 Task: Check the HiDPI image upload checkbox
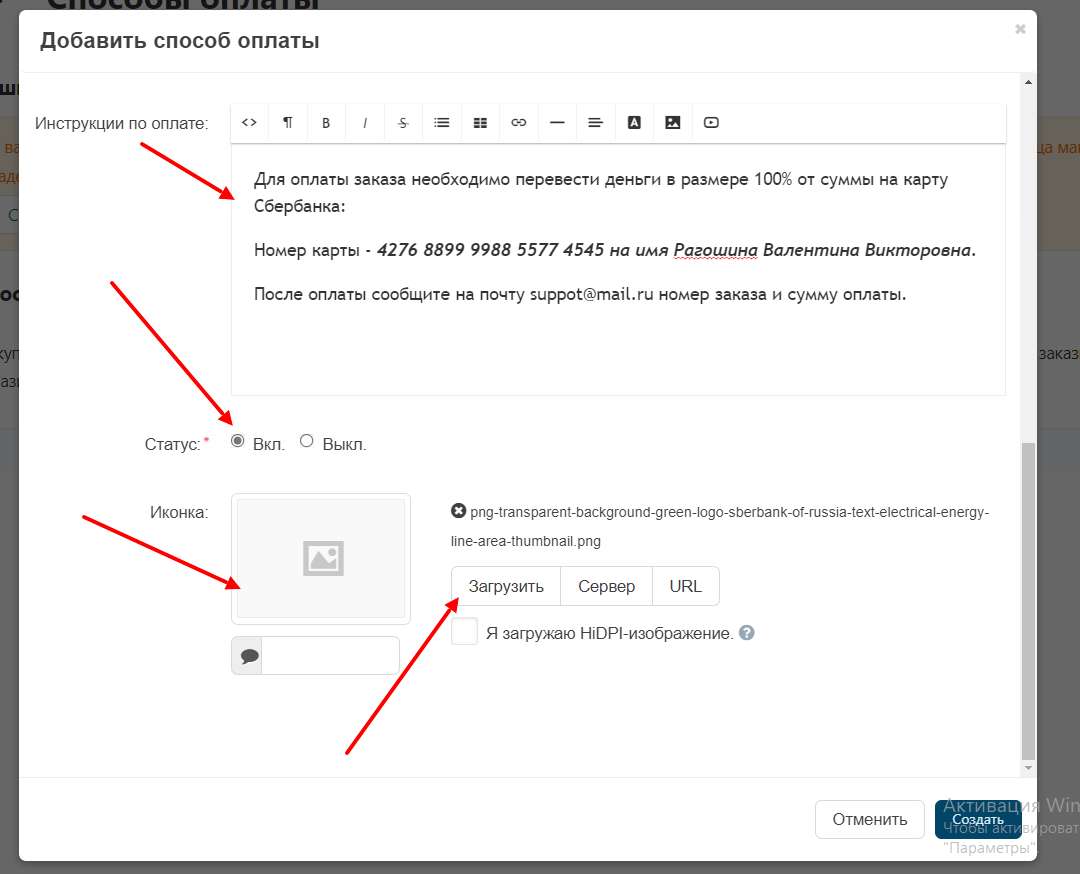tap(464, 632)
